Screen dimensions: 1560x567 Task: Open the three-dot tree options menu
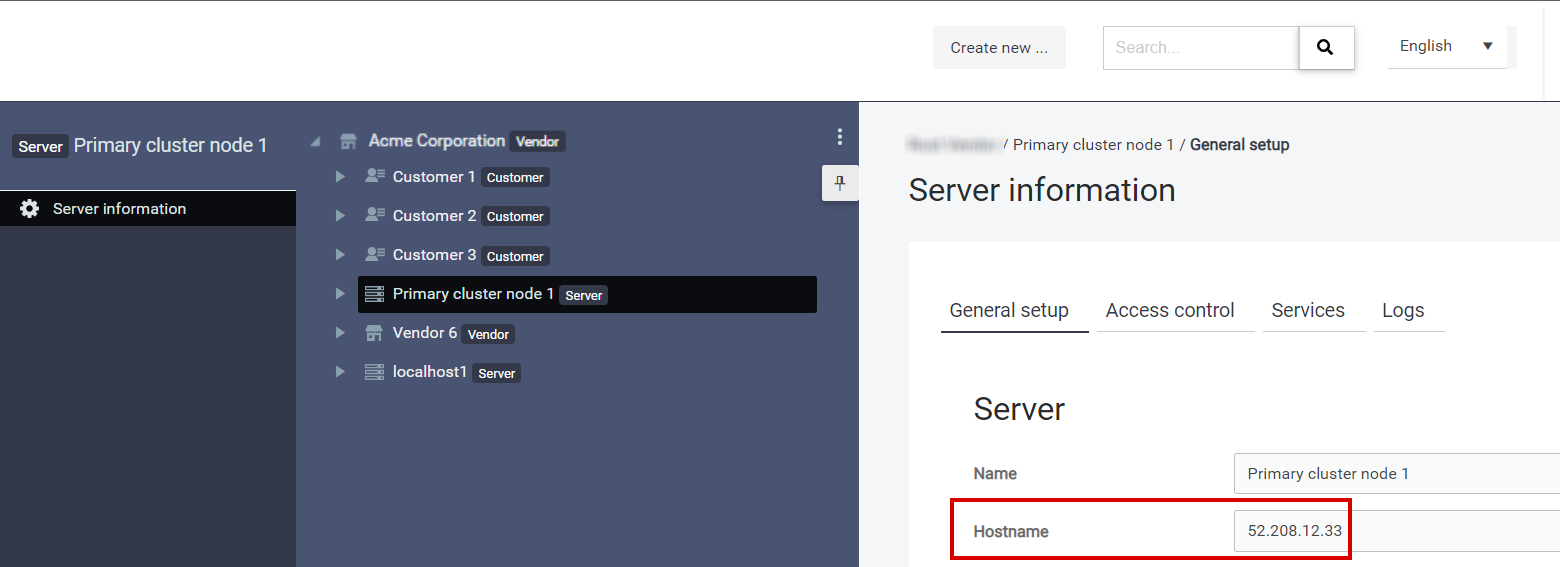tap(839, 137)
